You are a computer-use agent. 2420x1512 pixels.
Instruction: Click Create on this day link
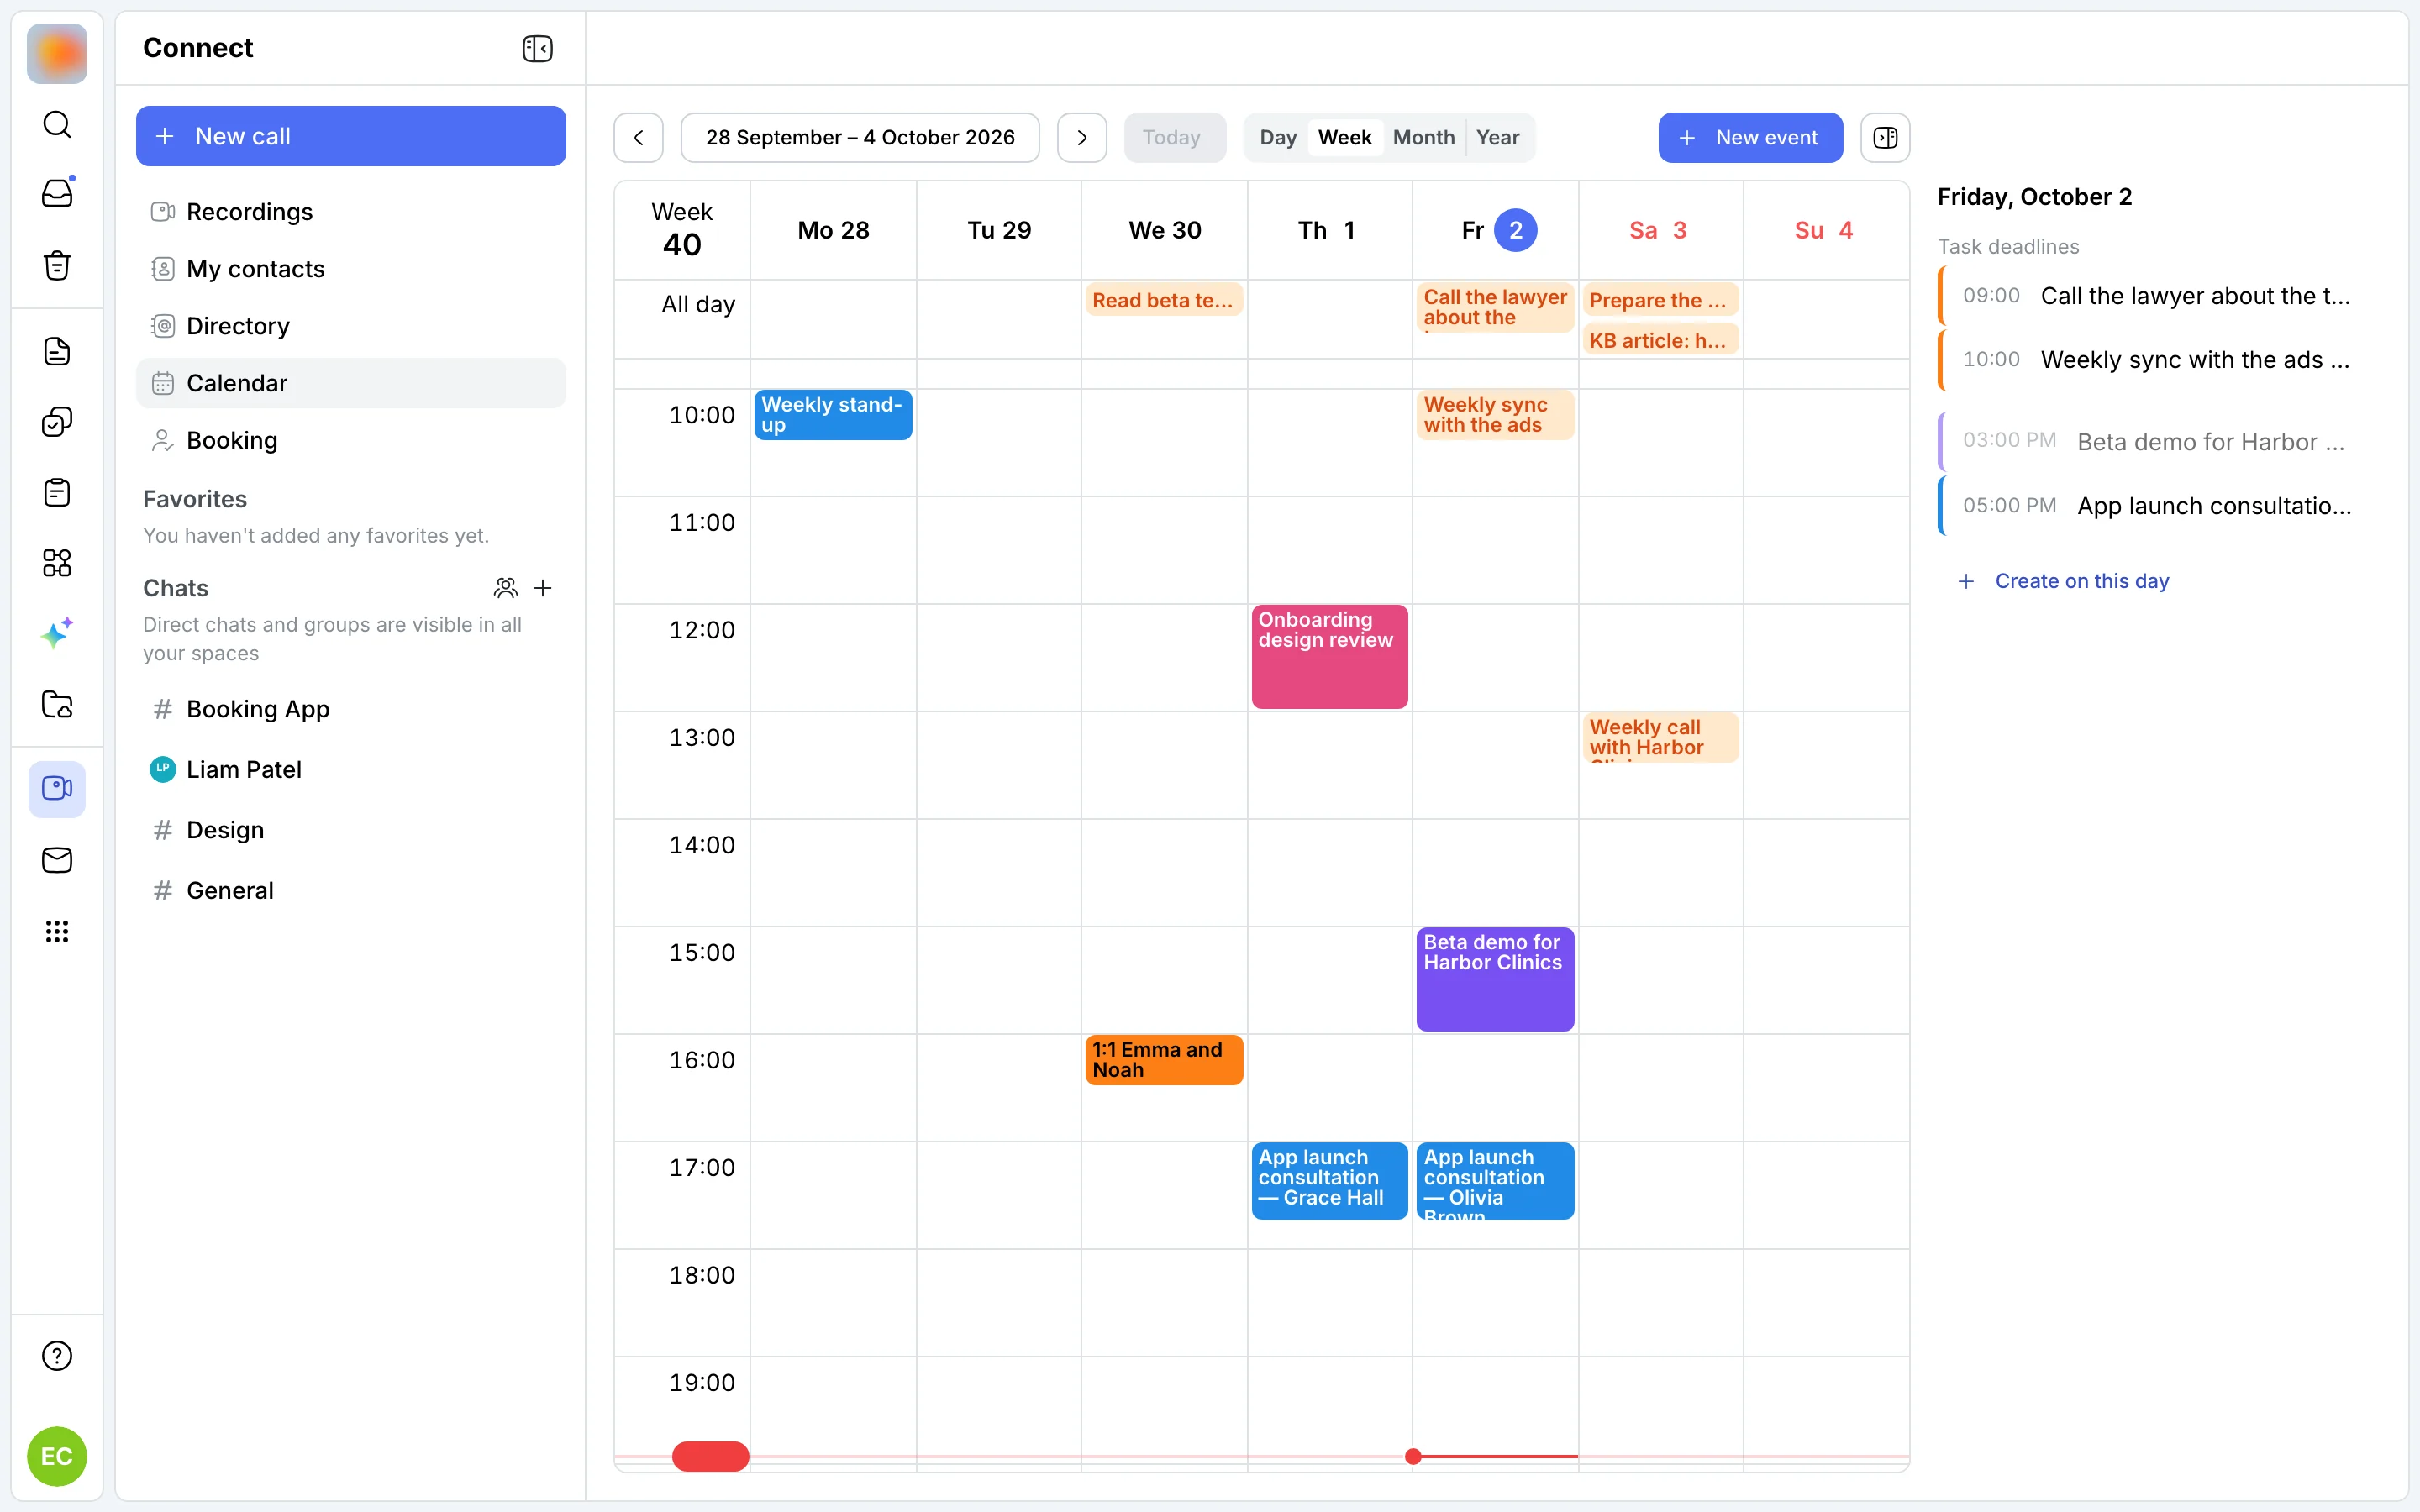[x=2063, y=581]
